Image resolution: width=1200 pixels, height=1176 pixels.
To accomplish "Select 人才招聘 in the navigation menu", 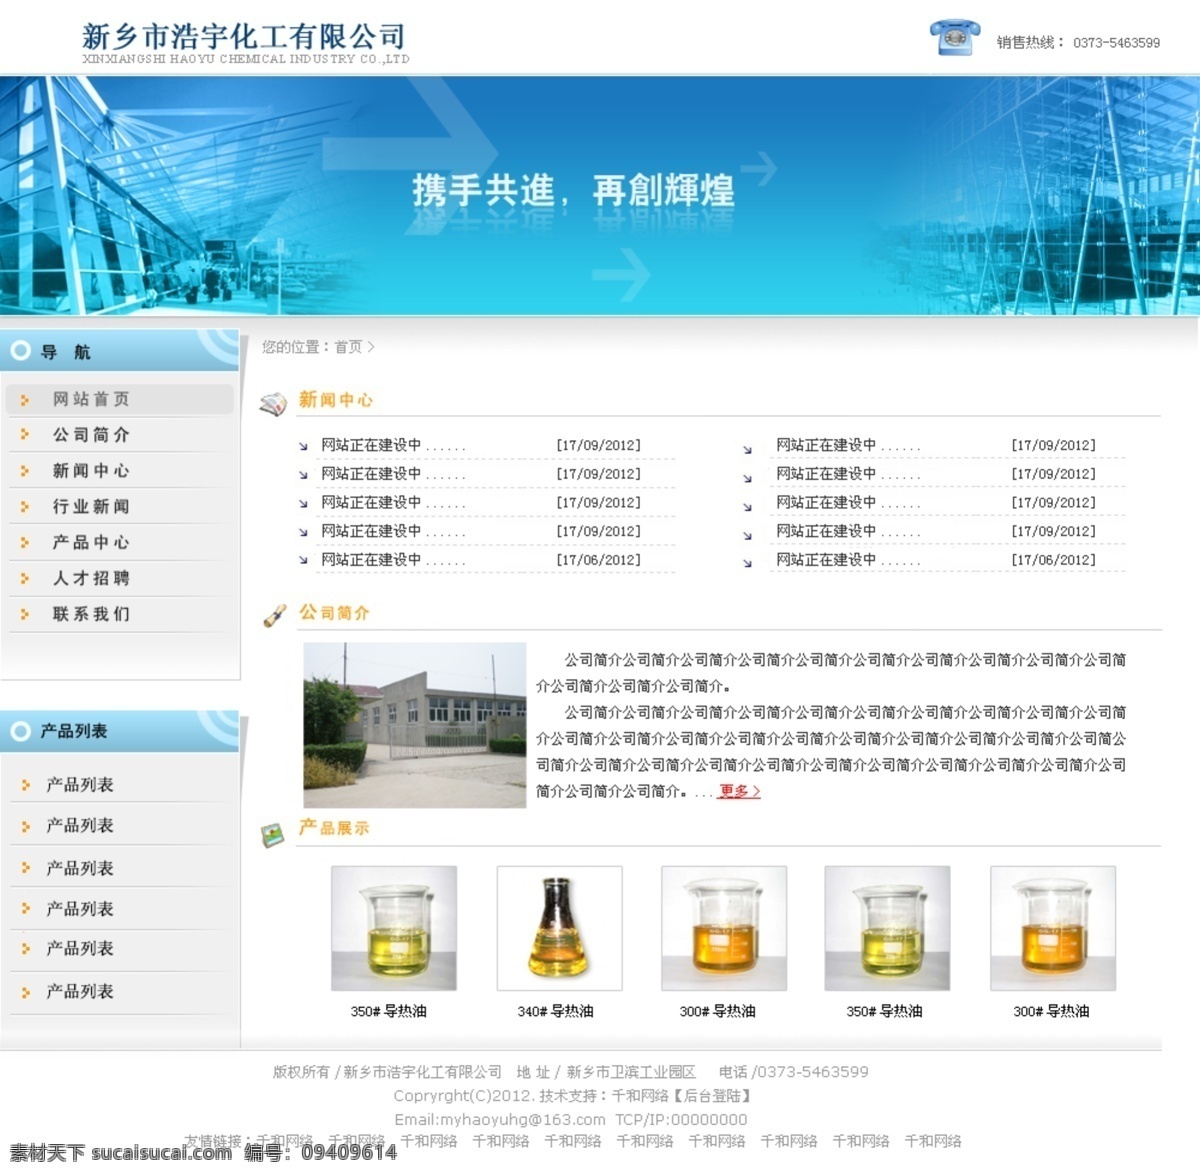I will click(91, 578).
